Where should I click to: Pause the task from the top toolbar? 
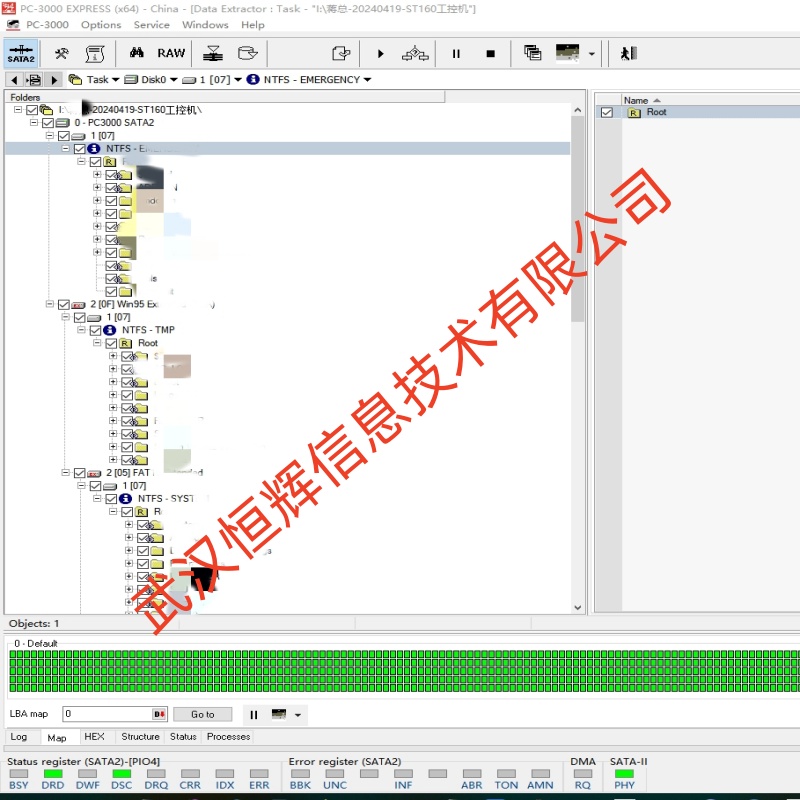[456, 54]
